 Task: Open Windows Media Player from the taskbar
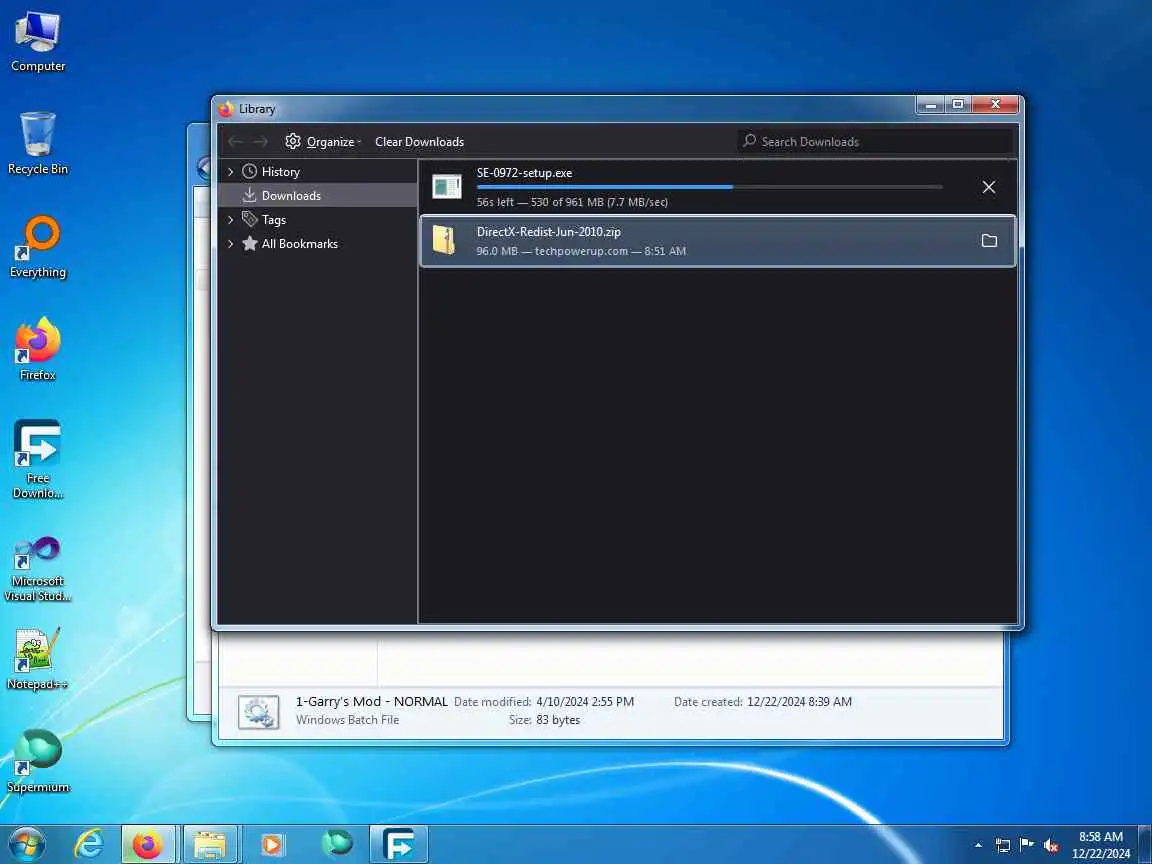pyautogui.click(x=272, y=844)
